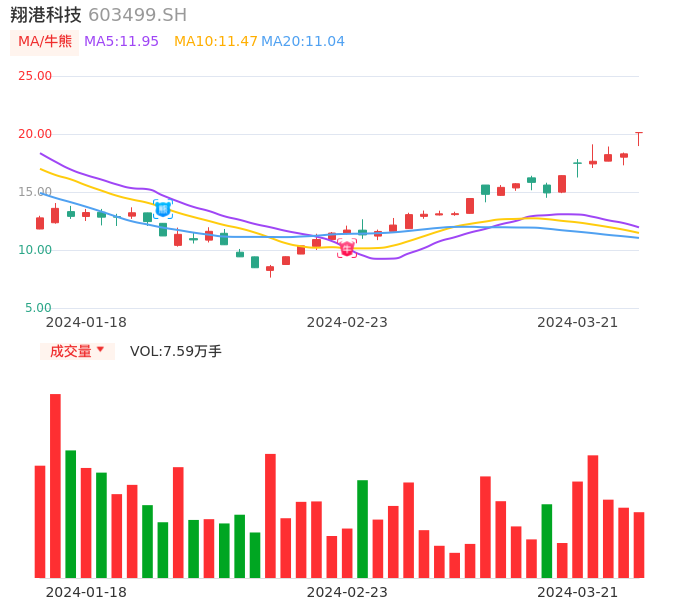Select the MA5:11.95 legend label

click(121, 42)
